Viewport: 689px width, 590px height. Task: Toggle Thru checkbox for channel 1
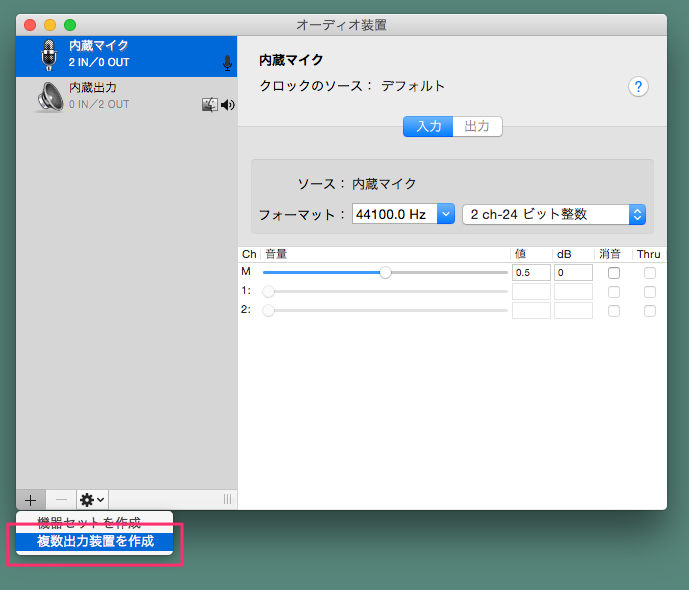650,292
